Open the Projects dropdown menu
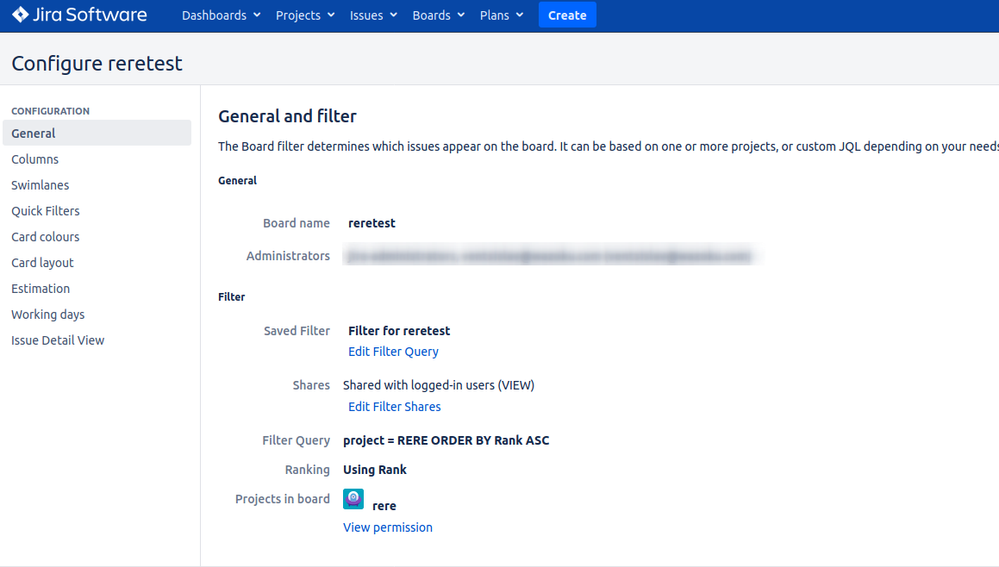 coord(305,15)
